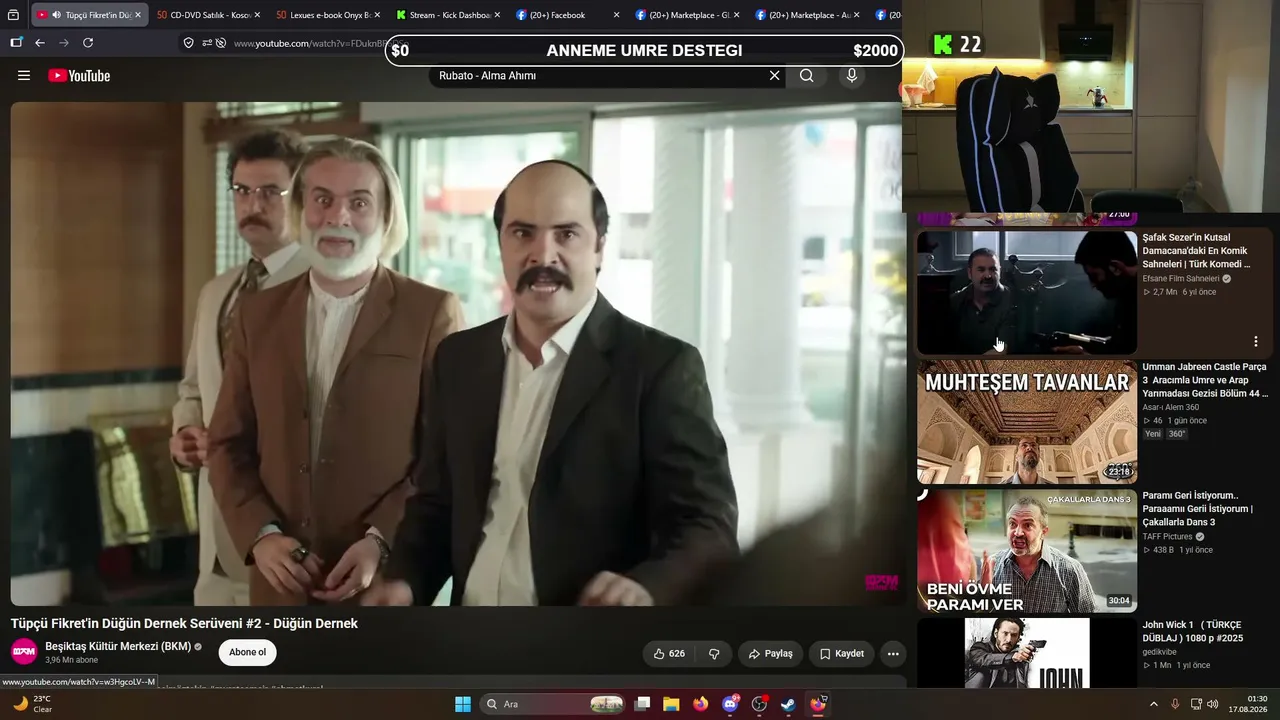Open Task View on taskbar
The height and width of the screenshot is (720, 1280).
(643, 704)
